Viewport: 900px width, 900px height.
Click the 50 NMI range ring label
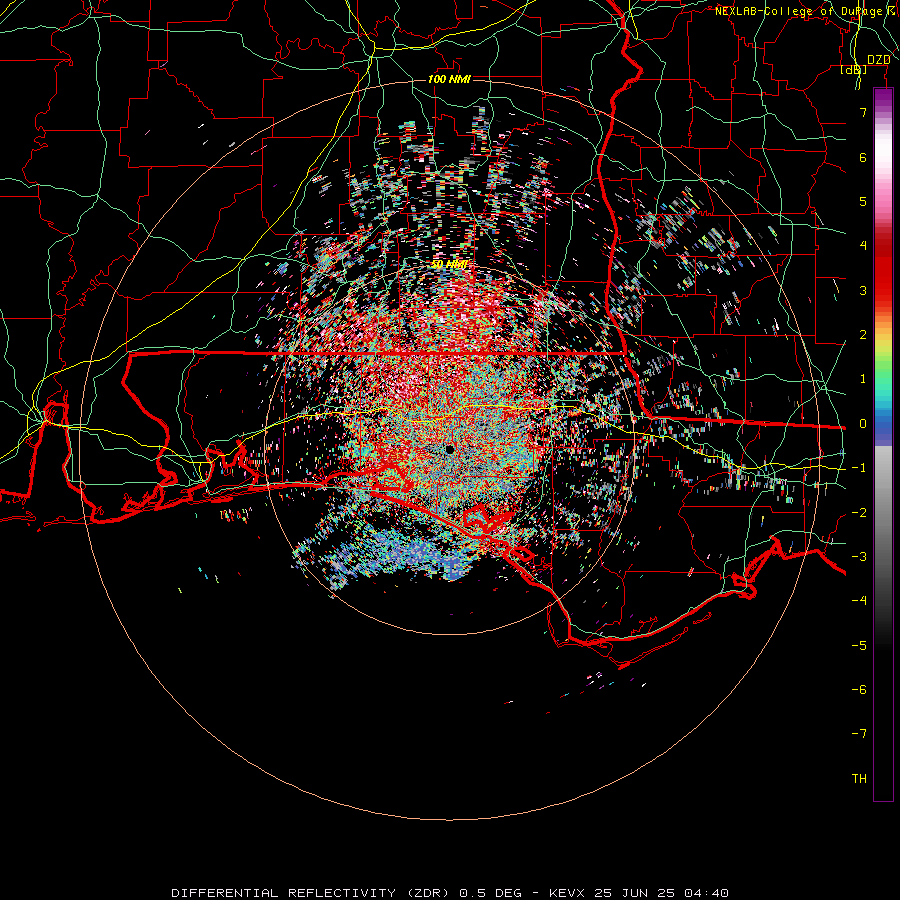pyautogui.click(x=449, y=264)
